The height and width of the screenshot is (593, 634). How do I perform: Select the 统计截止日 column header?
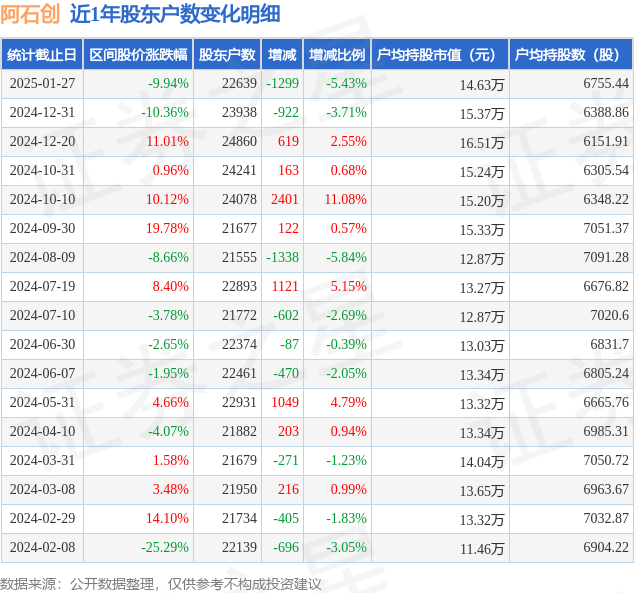click(x=42, y=55)
